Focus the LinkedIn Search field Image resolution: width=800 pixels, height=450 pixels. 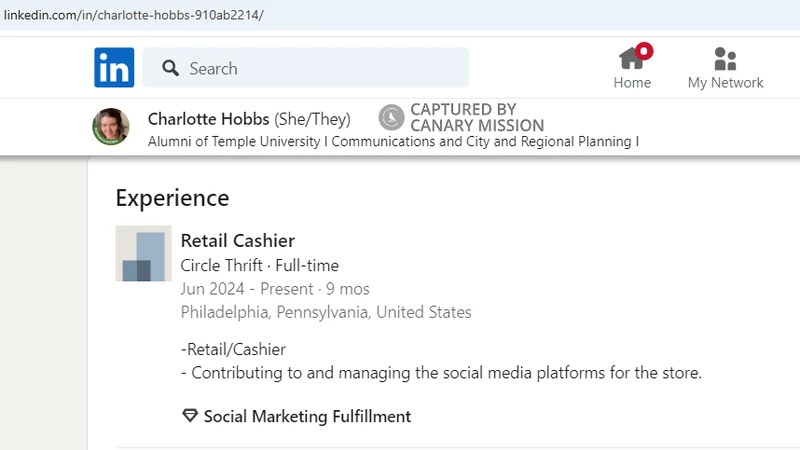[320, 68]
